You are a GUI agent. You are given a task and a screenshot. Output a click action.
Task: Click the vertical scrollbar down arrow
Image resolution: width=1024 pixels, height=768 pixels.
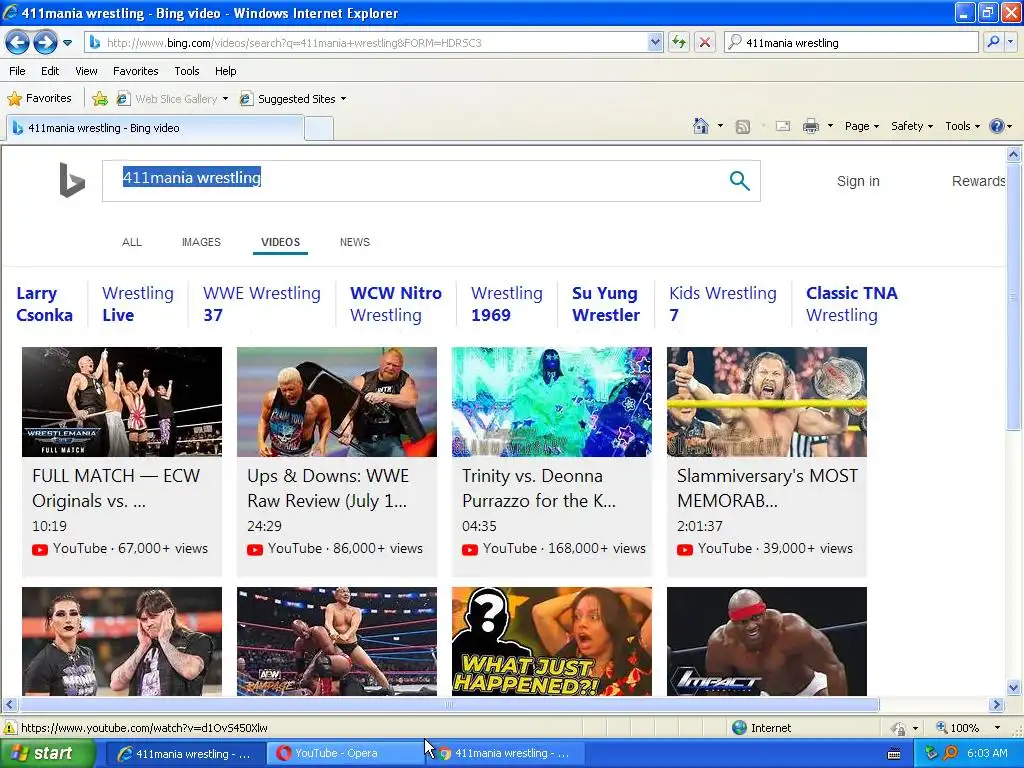[1014, 688]
